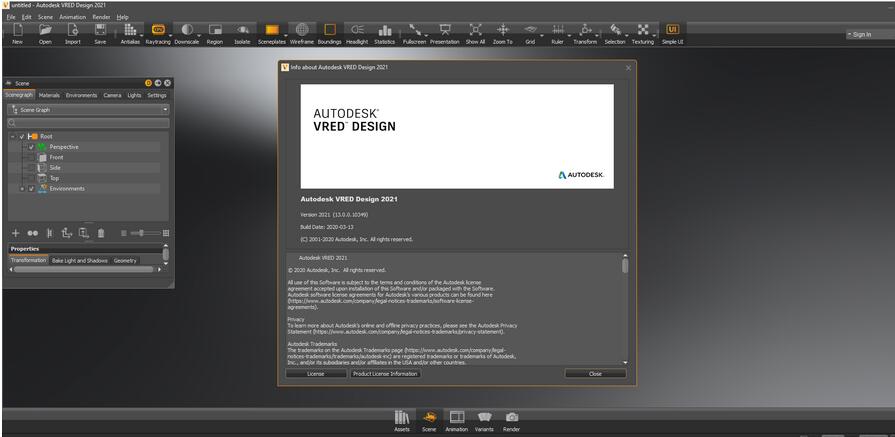This screenshot has width=895, height=437.
Task: Open the Render menu
Action: [x=101, y=17]
